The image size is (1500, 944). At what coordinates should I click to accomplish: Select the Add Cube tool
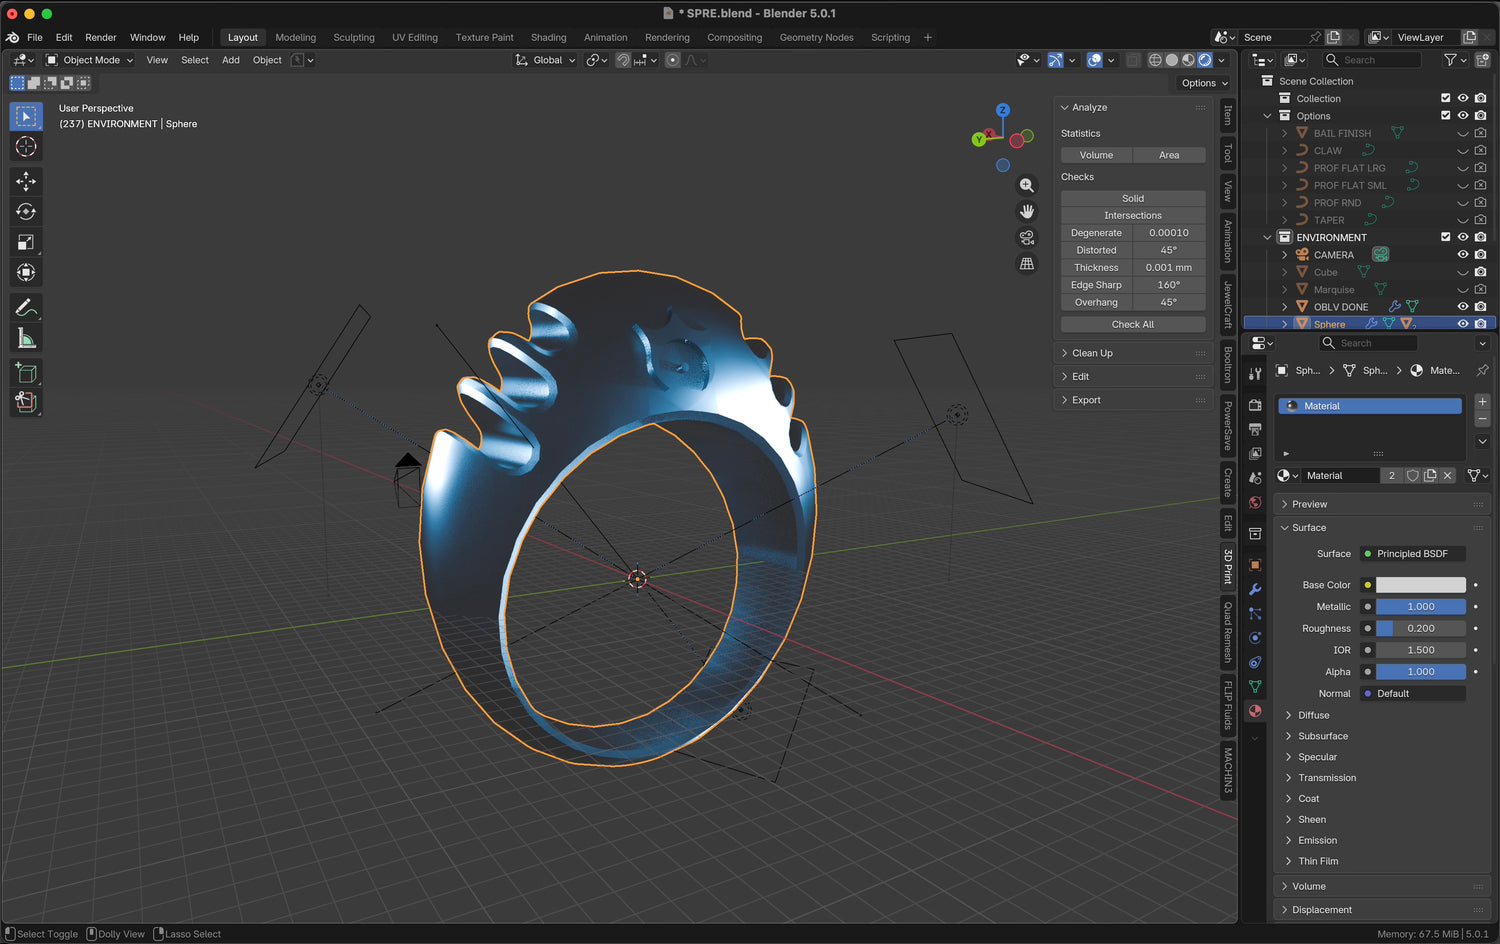click(x=26, y=373)
